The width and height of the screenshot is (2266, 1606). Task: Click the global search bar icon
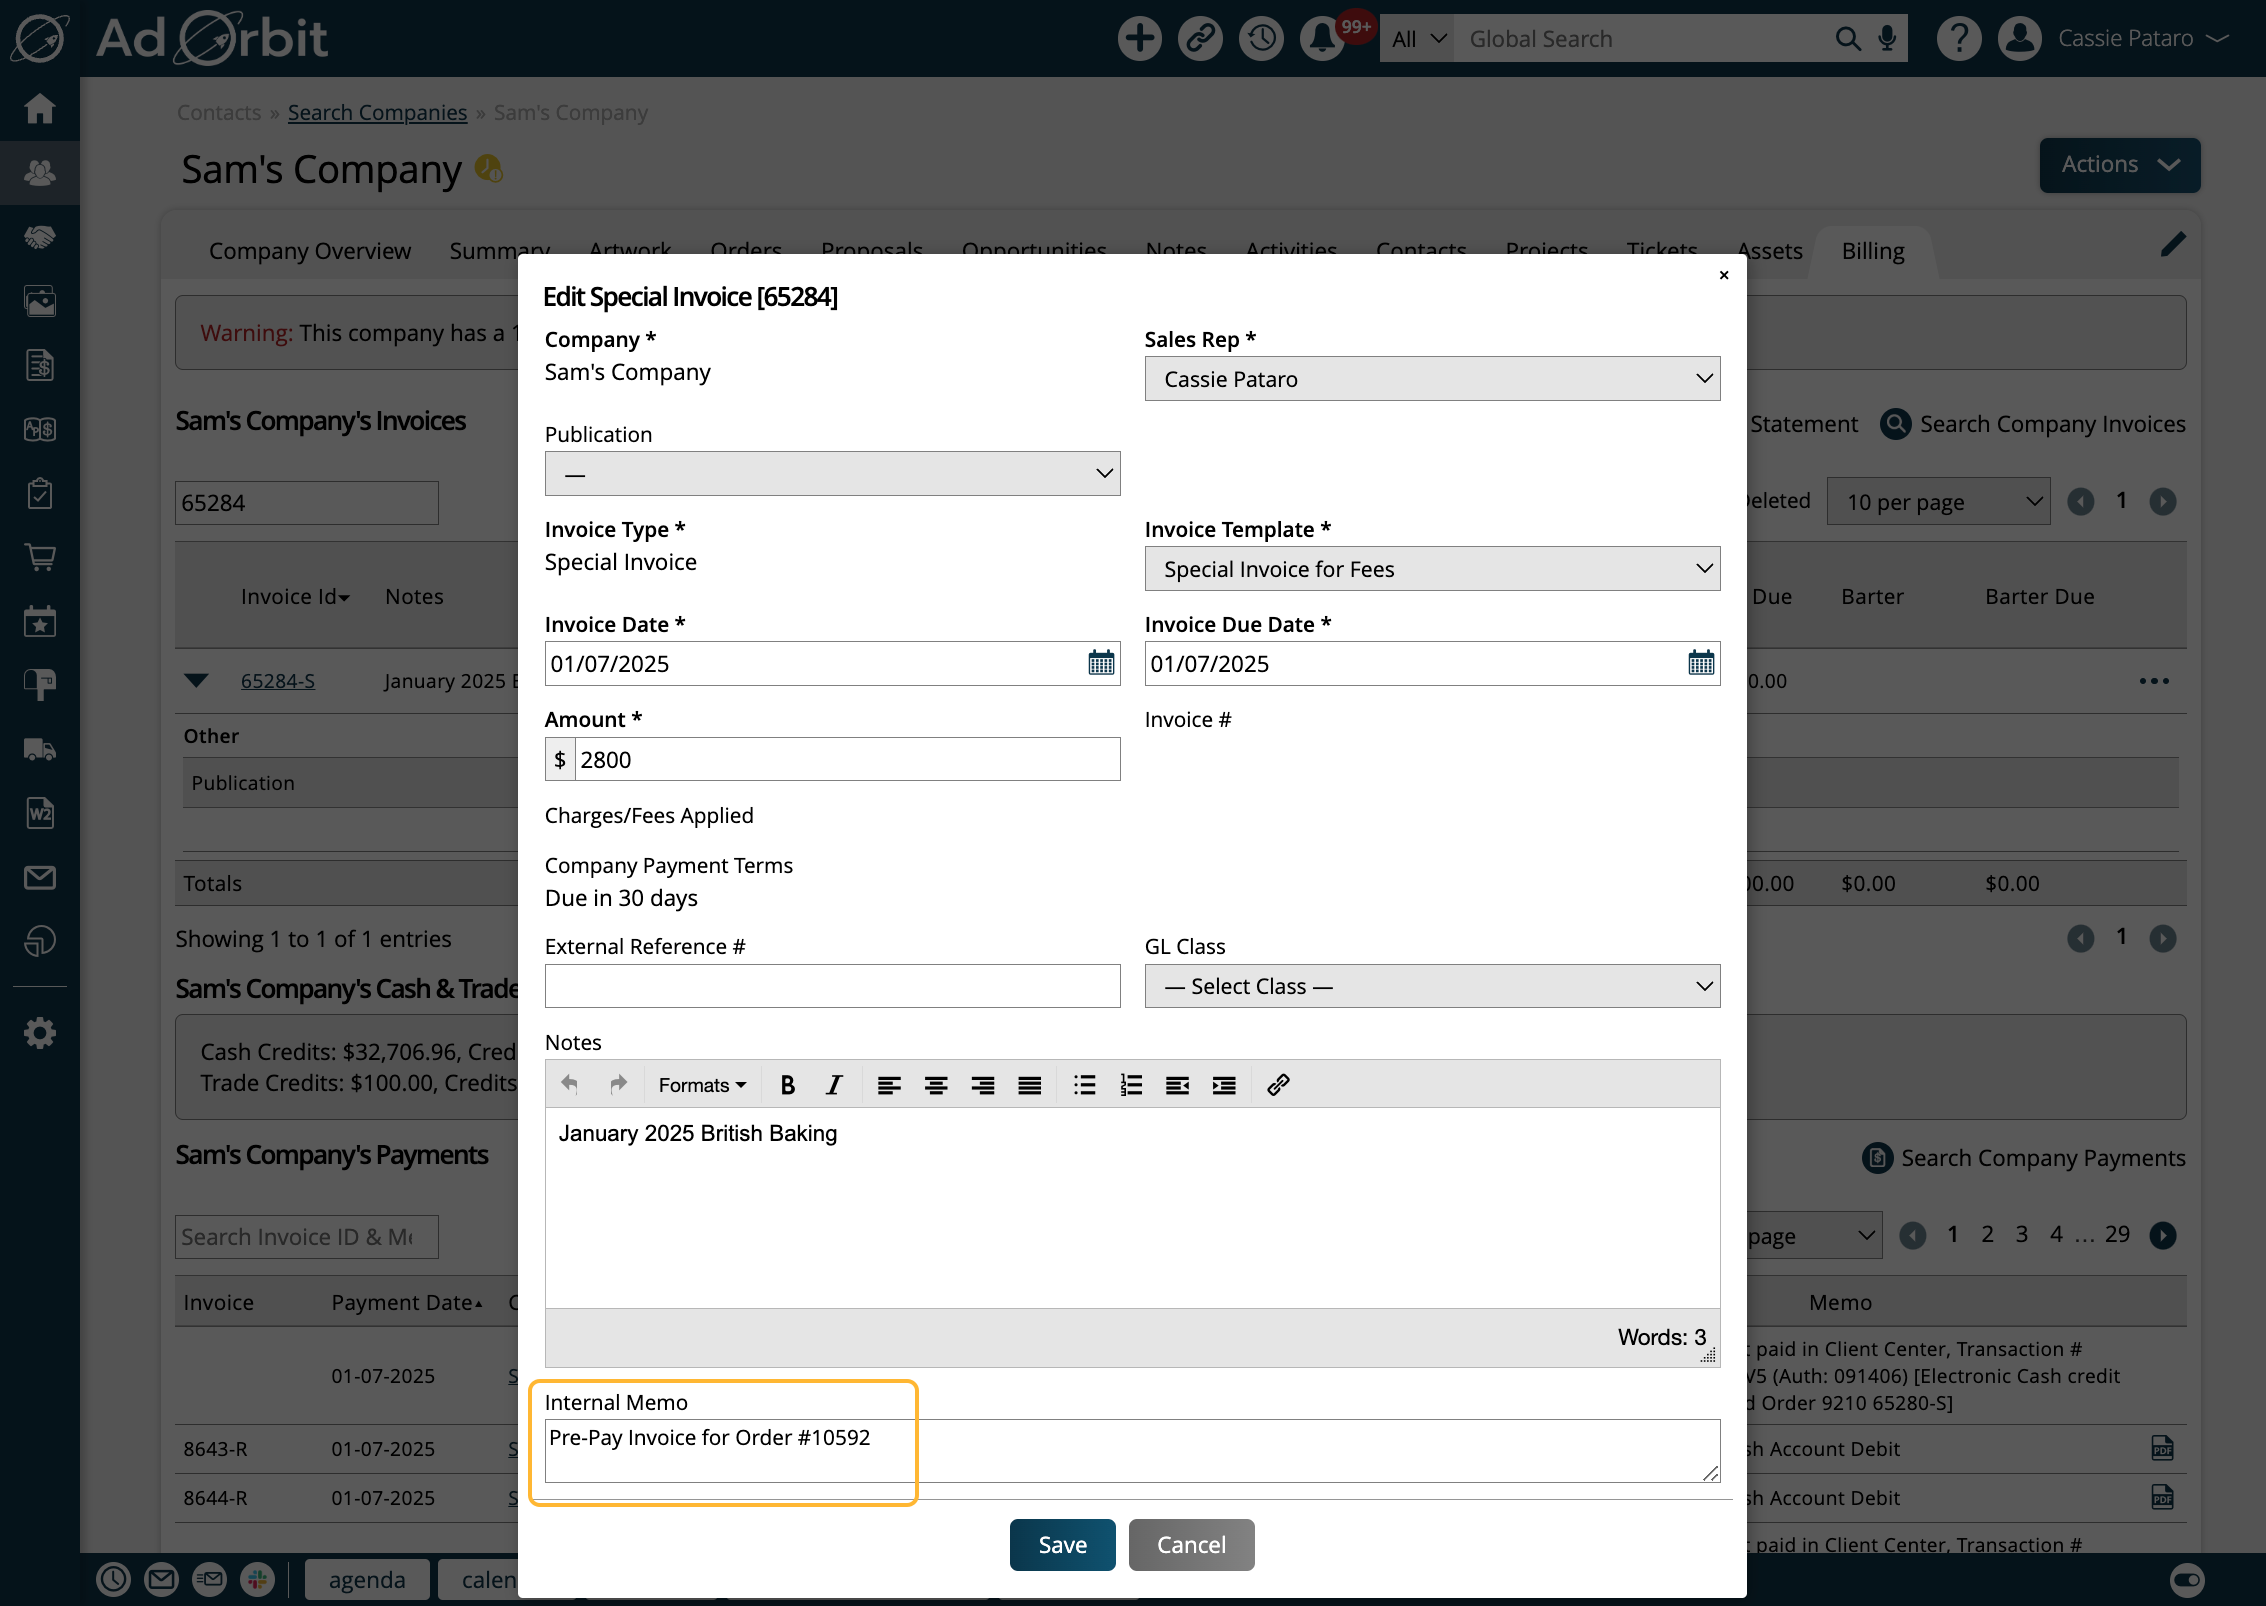(1845, 38)
